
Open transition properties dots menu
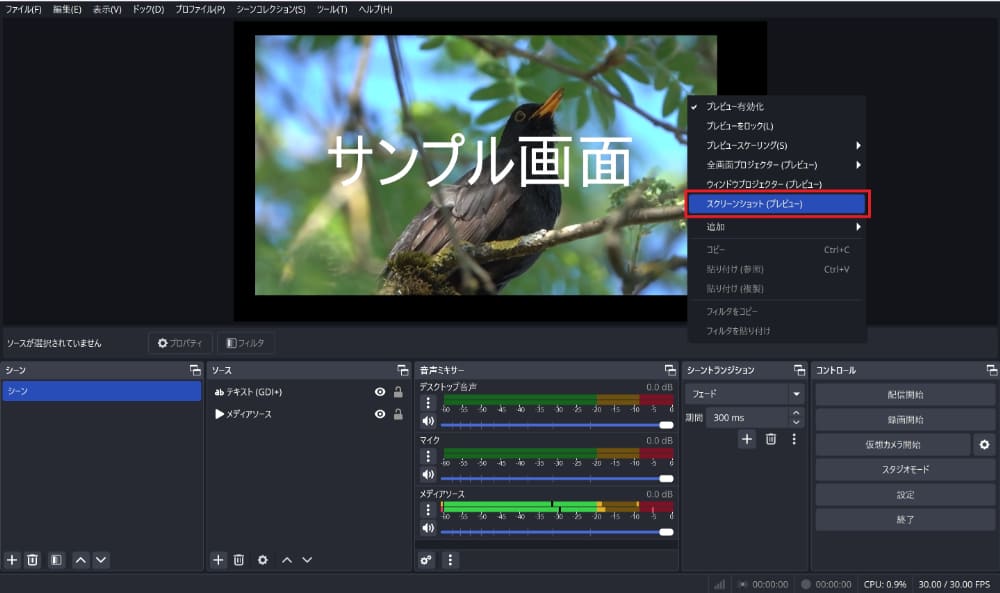click(794, 439)
